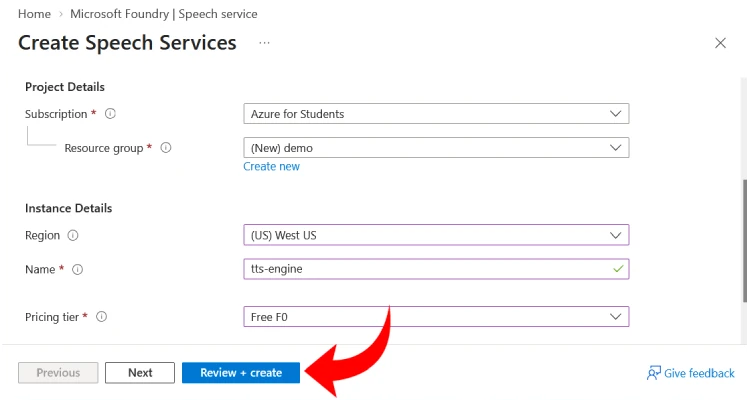The image size is (750, 402).
Task: Click the Create Speech Services title
Action: [127, 43]
